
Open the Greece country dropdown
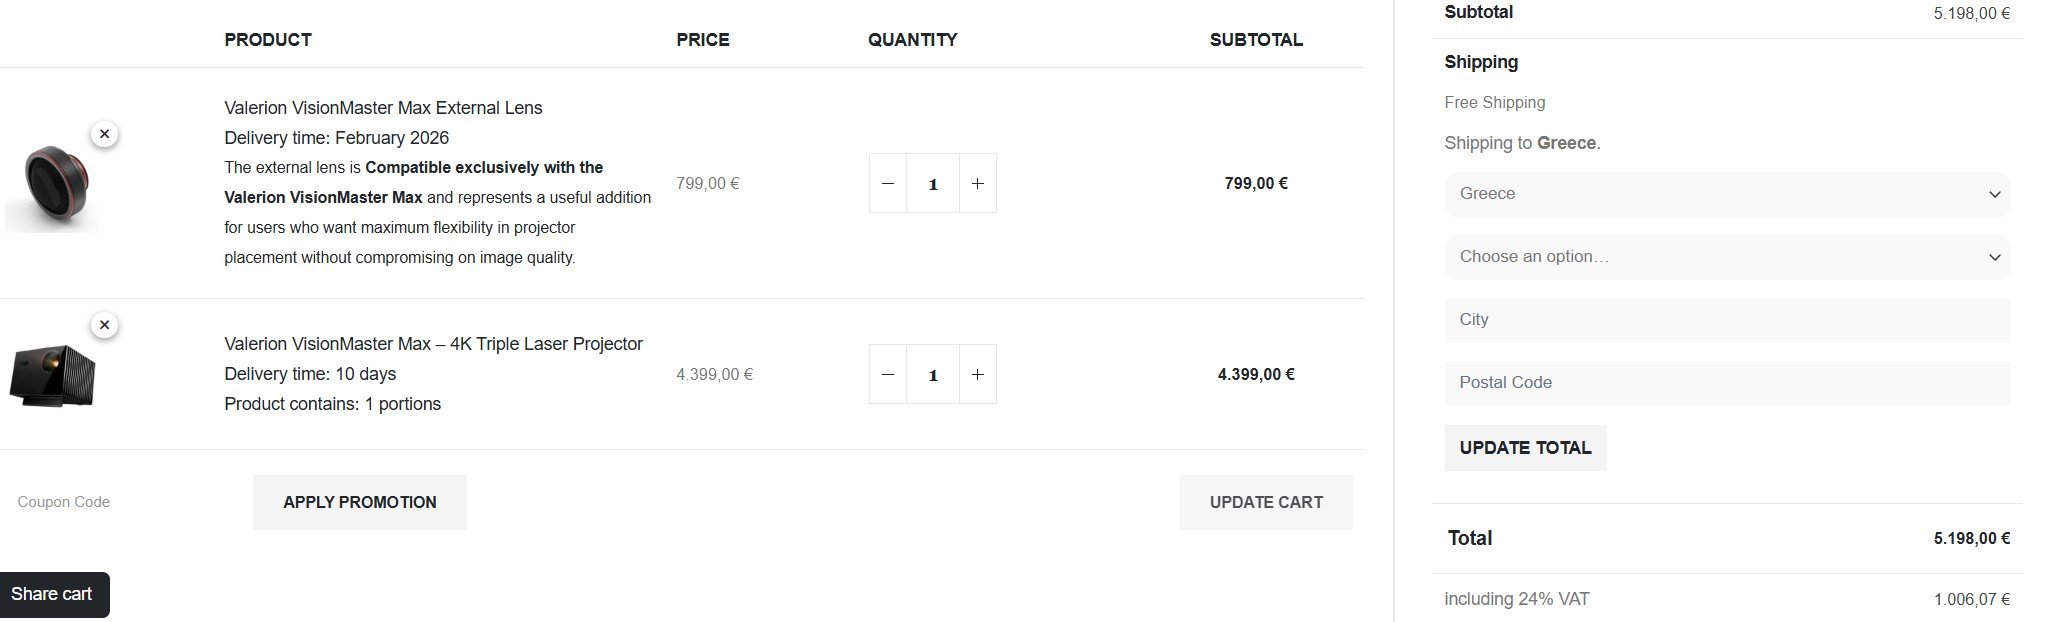pyautogui.click(x=1726, y=194)
